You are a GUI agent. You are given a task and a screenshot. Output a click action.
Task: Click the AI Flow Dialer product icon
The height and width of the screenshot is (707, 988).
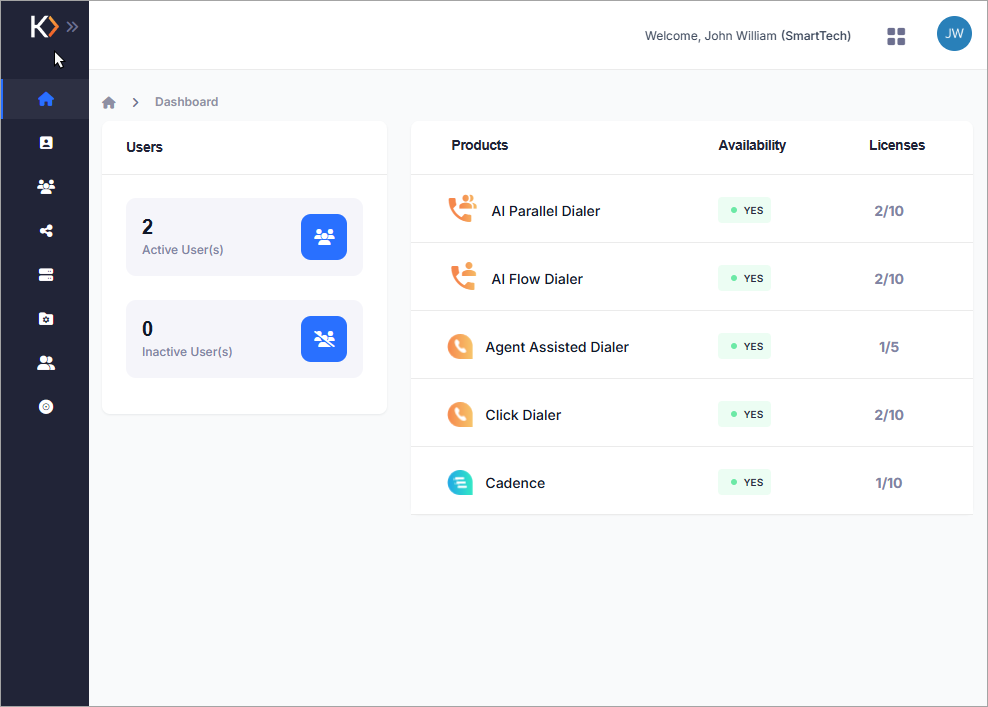coord(463,277)
